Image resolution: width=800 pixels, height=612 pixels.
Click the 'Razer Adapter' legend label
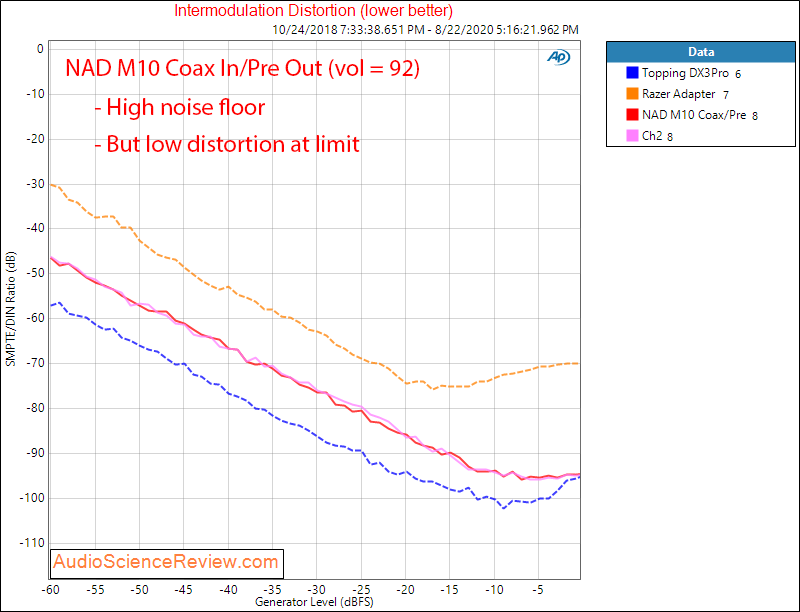[679, 94]
